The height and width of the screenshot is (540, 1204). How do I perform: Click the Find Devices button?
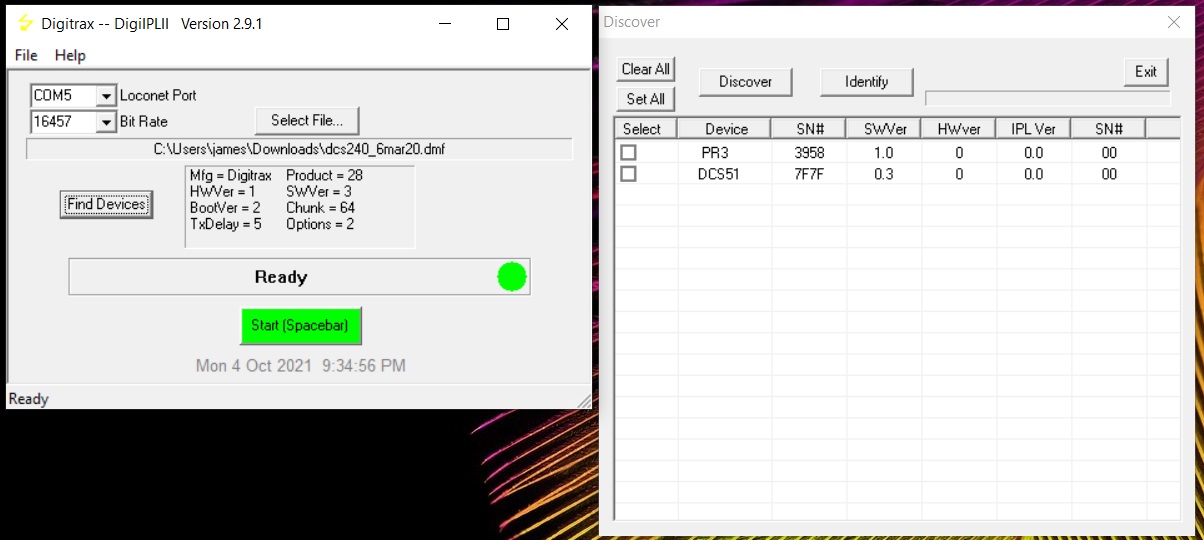pos(106,204)
